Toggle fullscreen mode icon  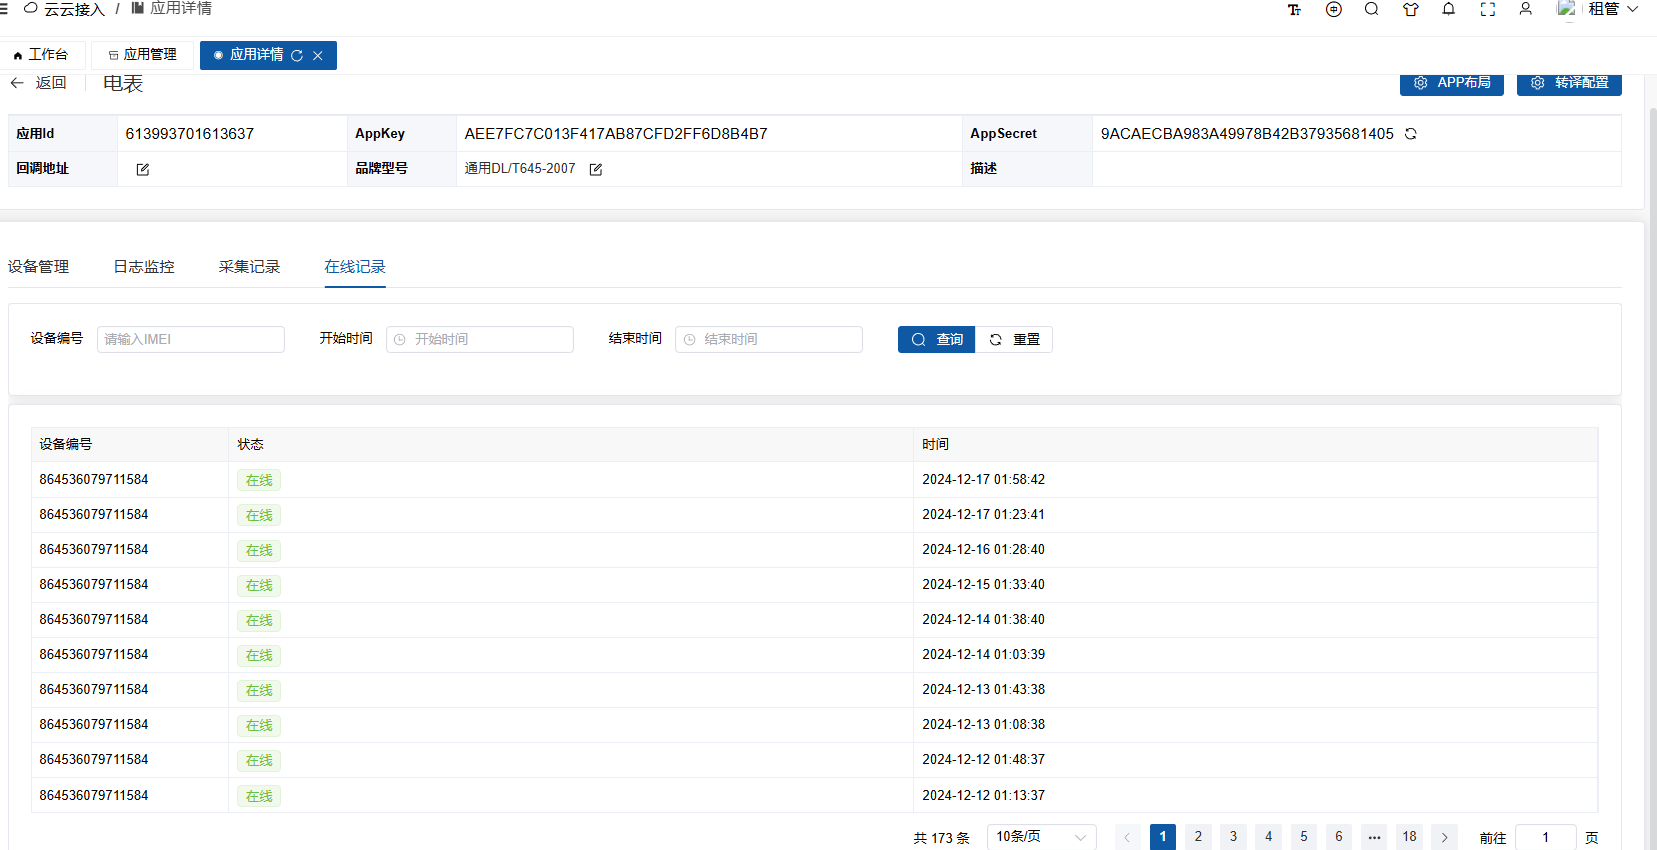[1488, 9]
